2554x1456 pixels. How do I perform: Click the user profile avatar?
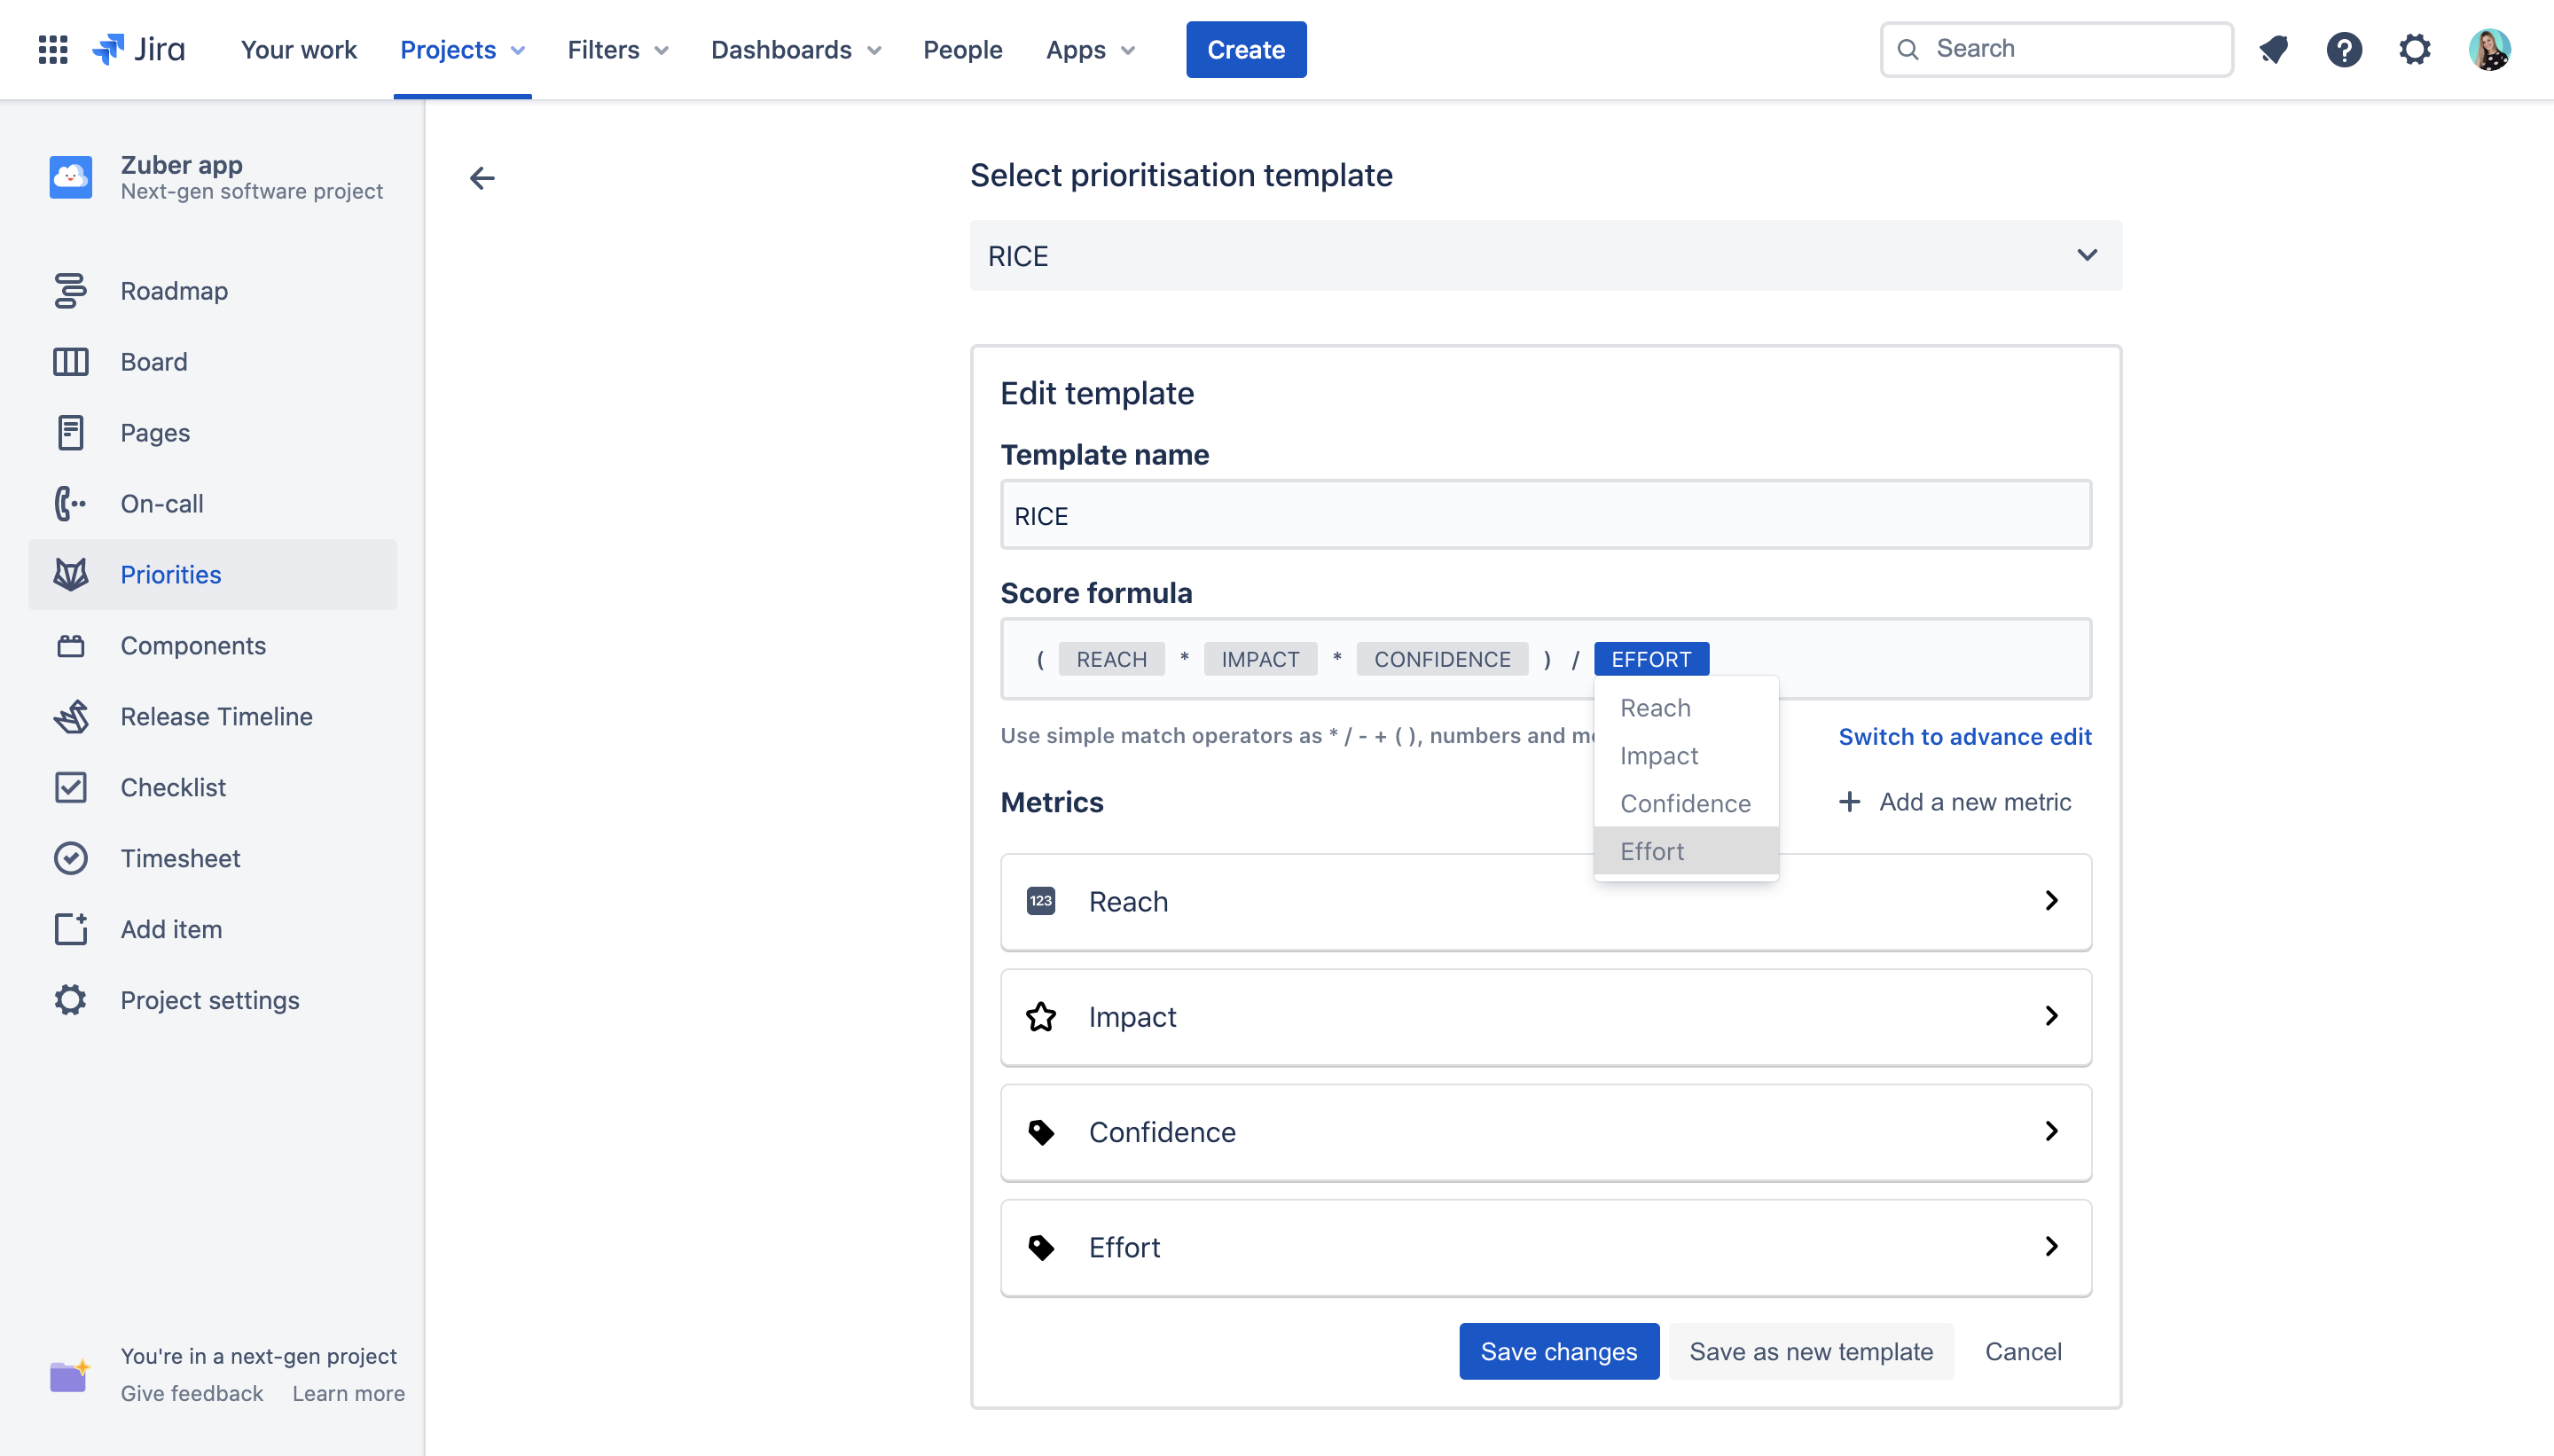[2488, 49]
